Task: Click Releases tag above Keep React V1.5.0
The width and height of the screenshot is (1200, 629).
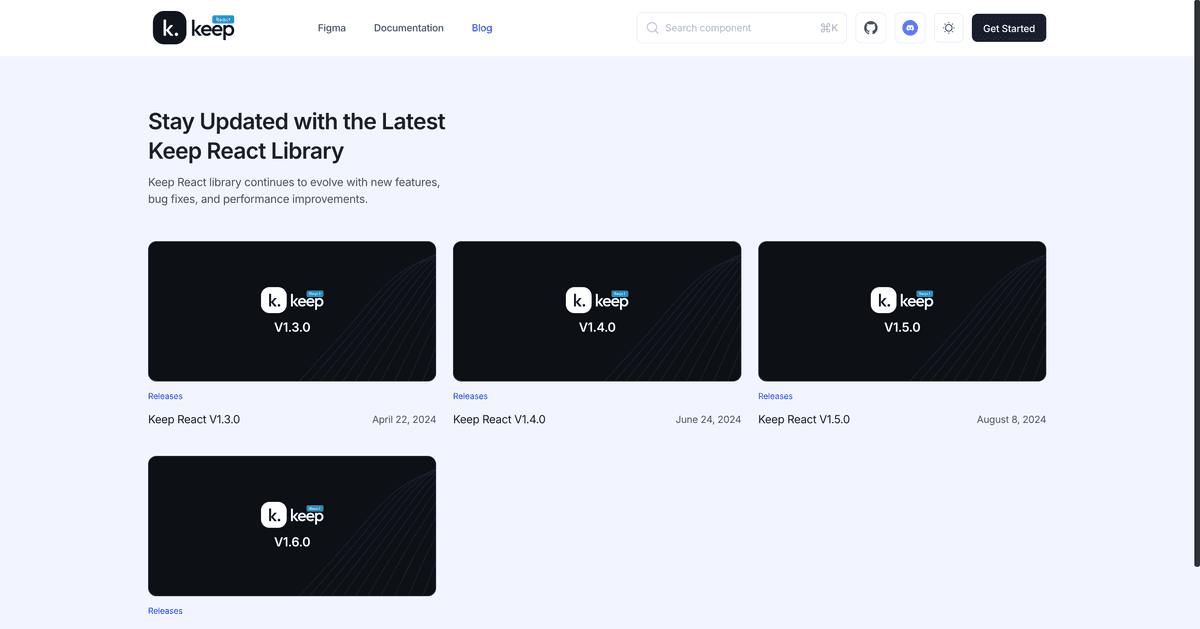Action: pyautogui.click(x=775, y=397)
